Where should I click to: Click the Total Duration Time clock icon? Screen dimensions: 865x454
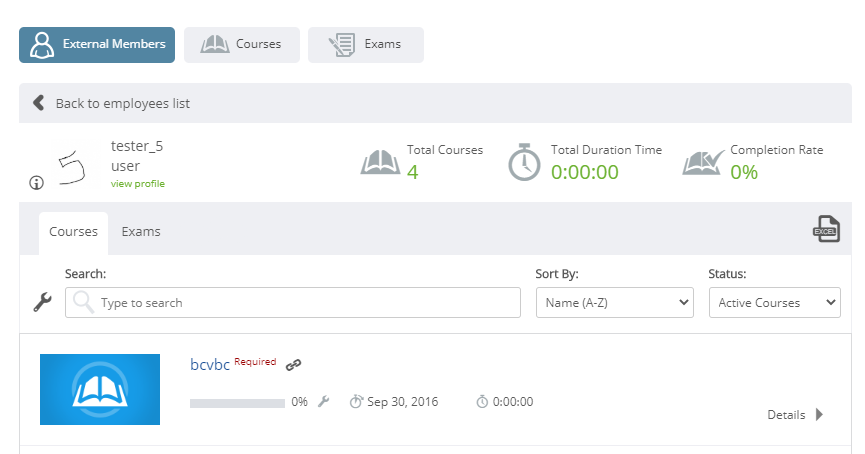point(524,162)
